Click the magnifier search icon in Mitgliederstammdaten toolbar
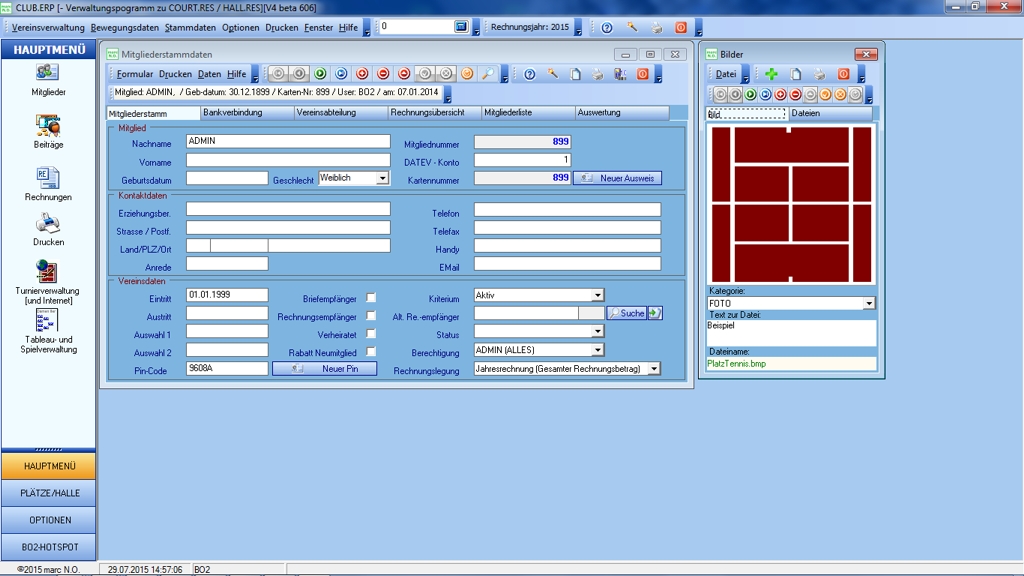The width and height of the screenshot is (1024, 576). [x=487, y=74]
